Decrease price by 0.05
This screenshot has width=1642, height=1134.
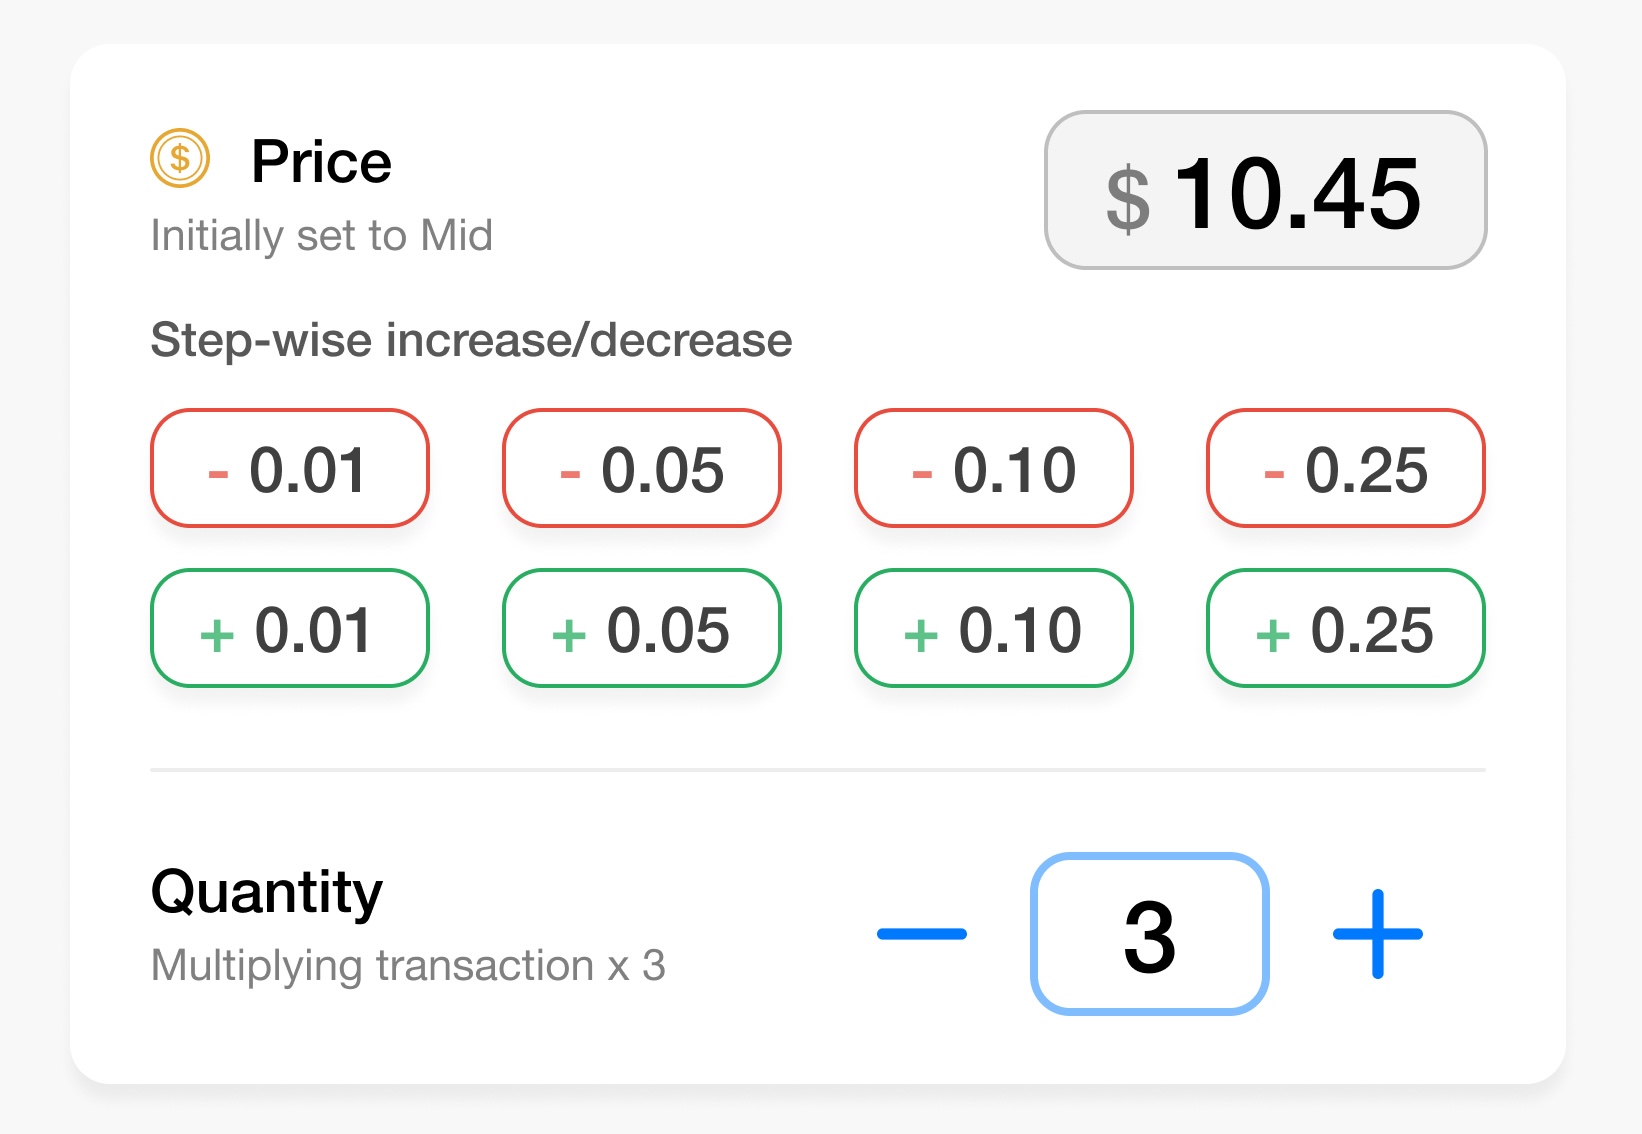642,468
